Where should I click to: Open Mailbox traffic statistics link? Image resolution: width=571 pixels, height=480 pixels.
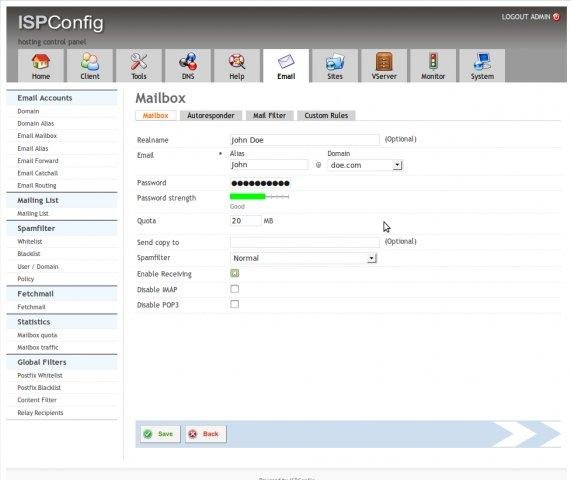[x=38, y=347]
